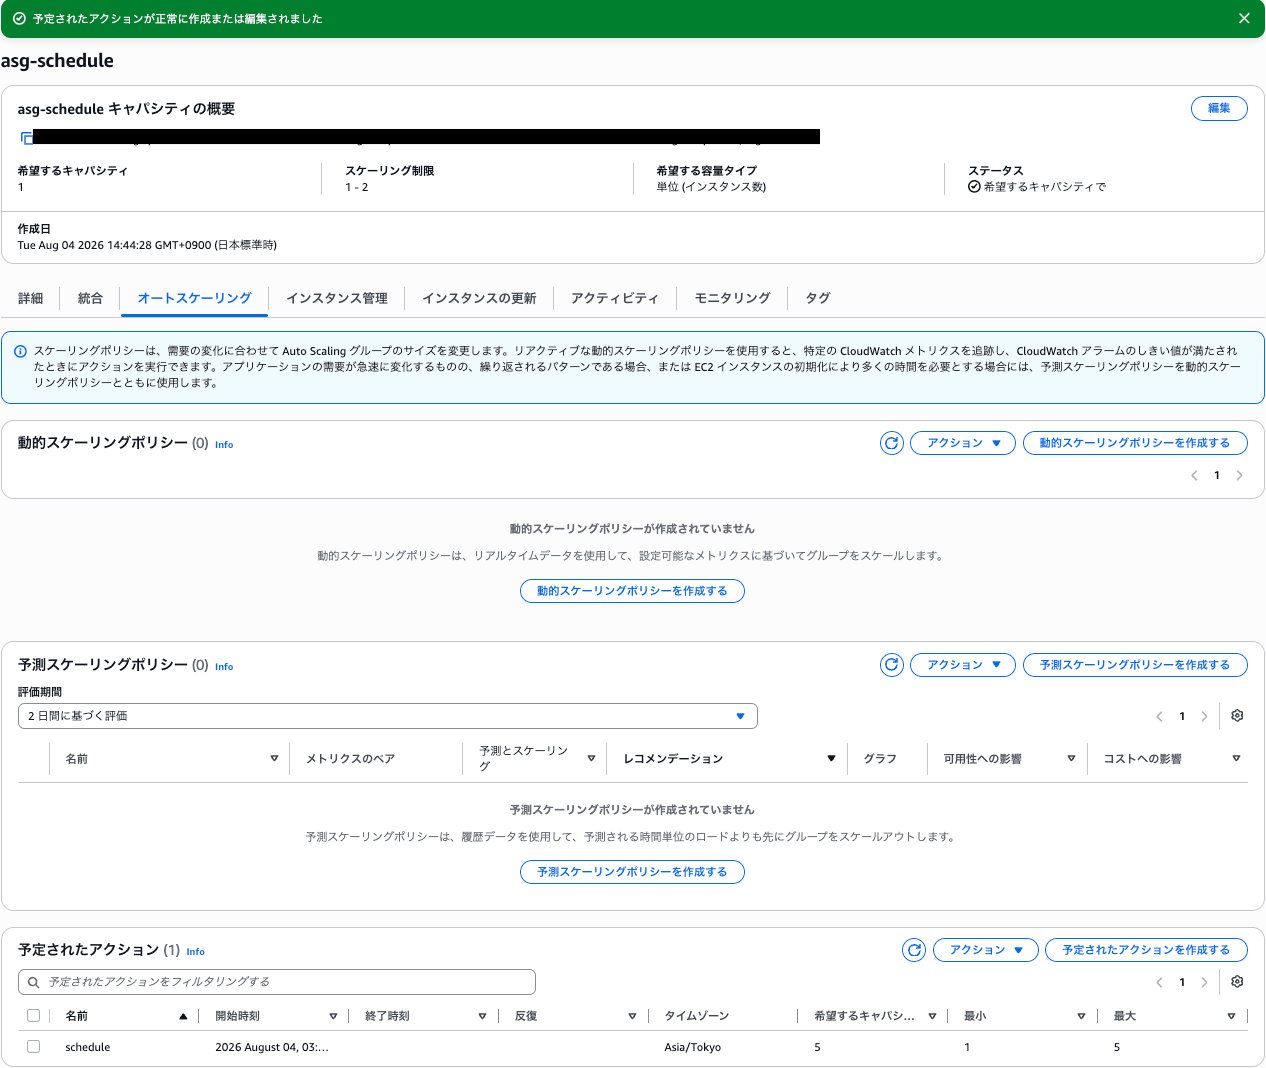Screen dimensions: 1266x1068
Task: Select all scheduled actions with header checkbox
Action: [x=33, y=1016]
